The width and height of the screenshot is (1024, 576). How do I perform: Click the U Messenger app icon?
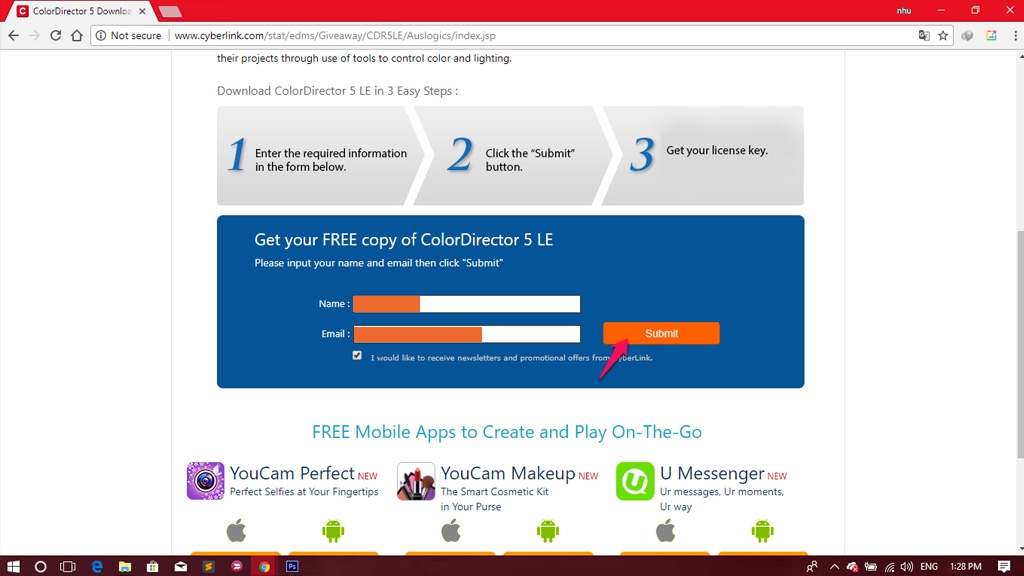635,481
